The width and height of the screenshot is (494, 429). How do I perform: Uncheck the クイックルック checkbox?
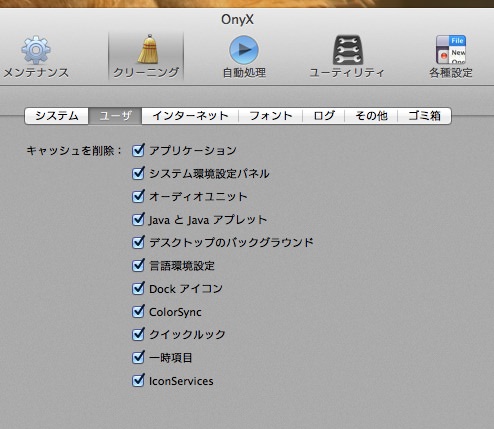[x=138, y=335]
